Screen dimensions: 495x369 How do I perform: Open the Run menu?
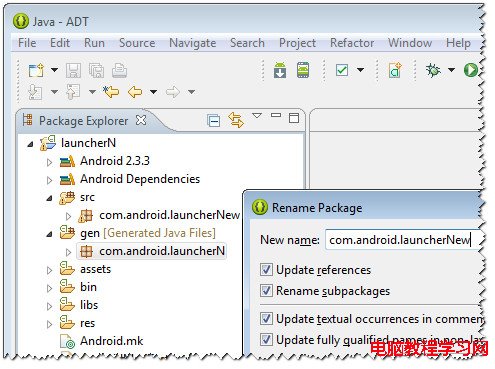tap(94, 43)
